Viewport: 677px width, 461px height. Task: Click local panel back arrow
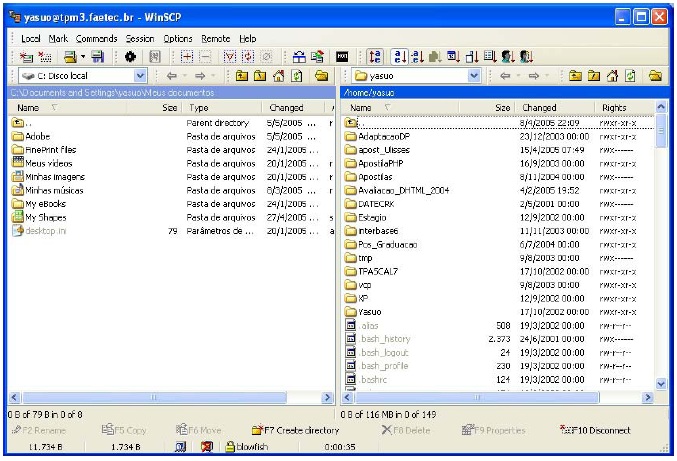click(172, 76)
